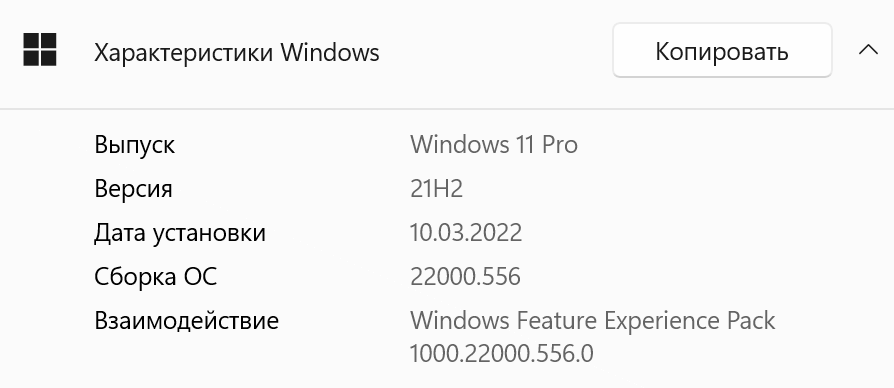Screen dimensions: 894x388
Task: Click the word Pro in edition value
Action: pyautogui.click(x=559, y=145)
